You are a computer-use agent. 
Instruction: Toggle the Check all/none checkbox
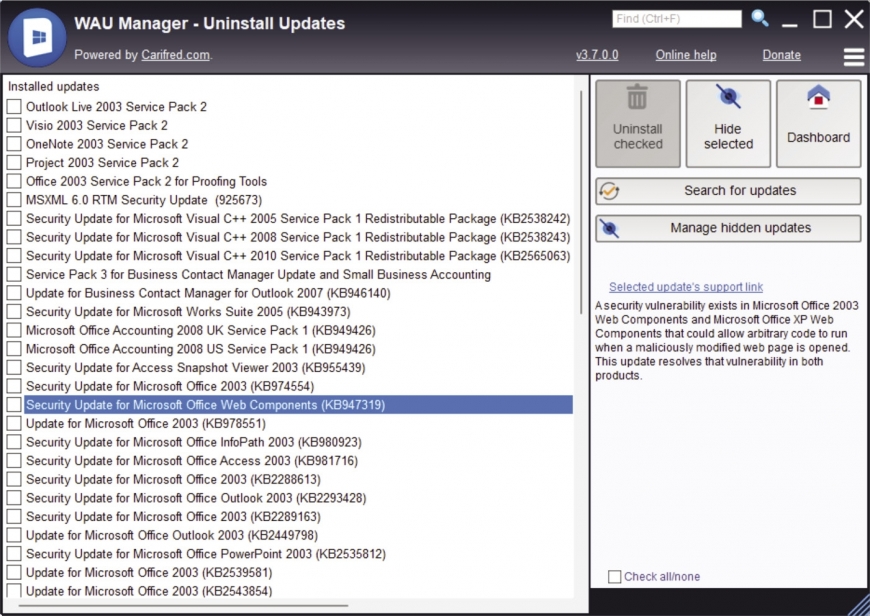(x=614, y=577)
